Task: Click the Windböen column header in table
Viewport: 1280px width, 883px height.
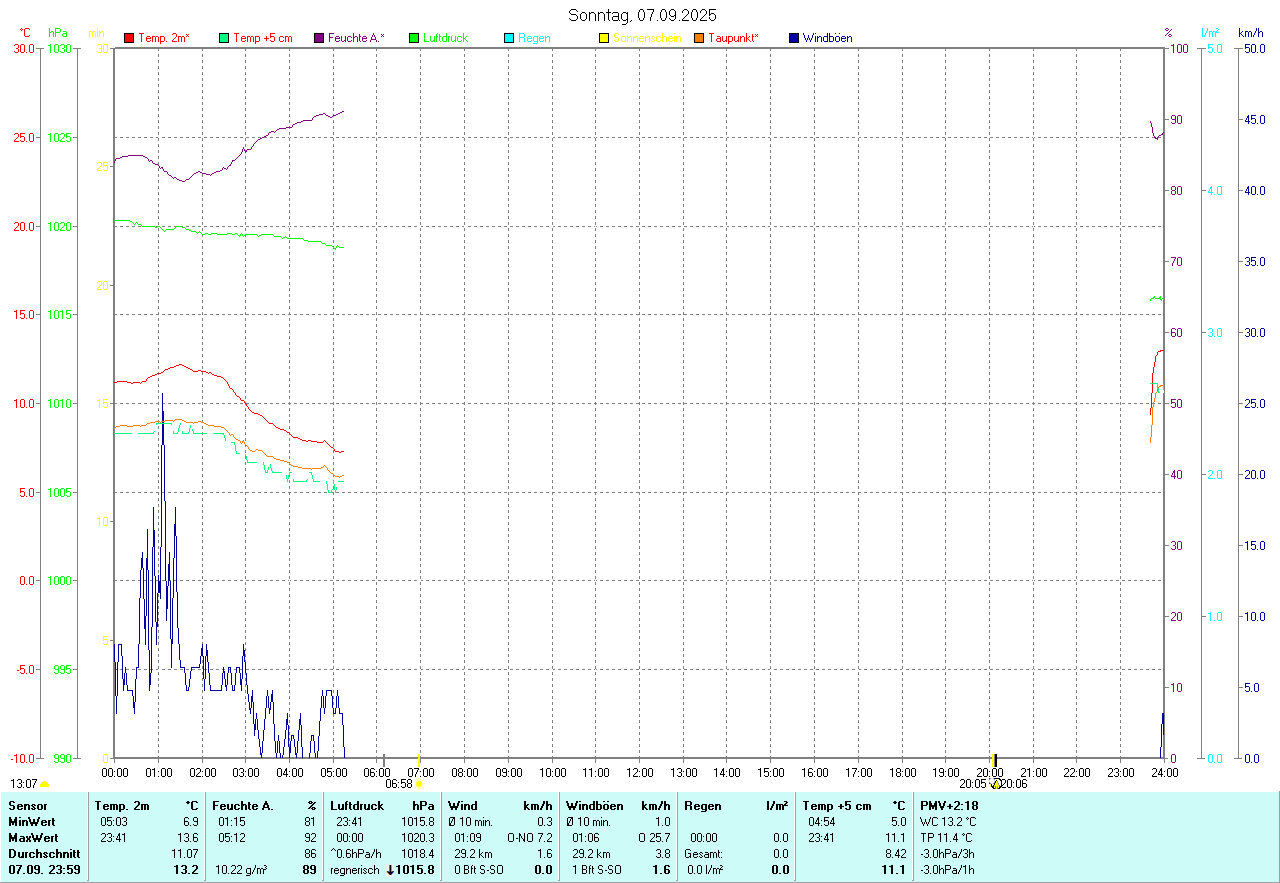Action: click(594, 806)
